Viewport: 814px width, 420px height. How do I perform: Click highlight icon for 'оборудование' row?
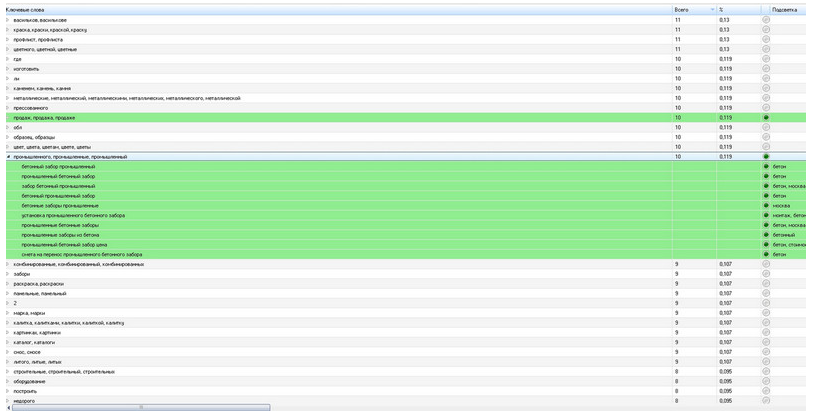click(766, 381)
